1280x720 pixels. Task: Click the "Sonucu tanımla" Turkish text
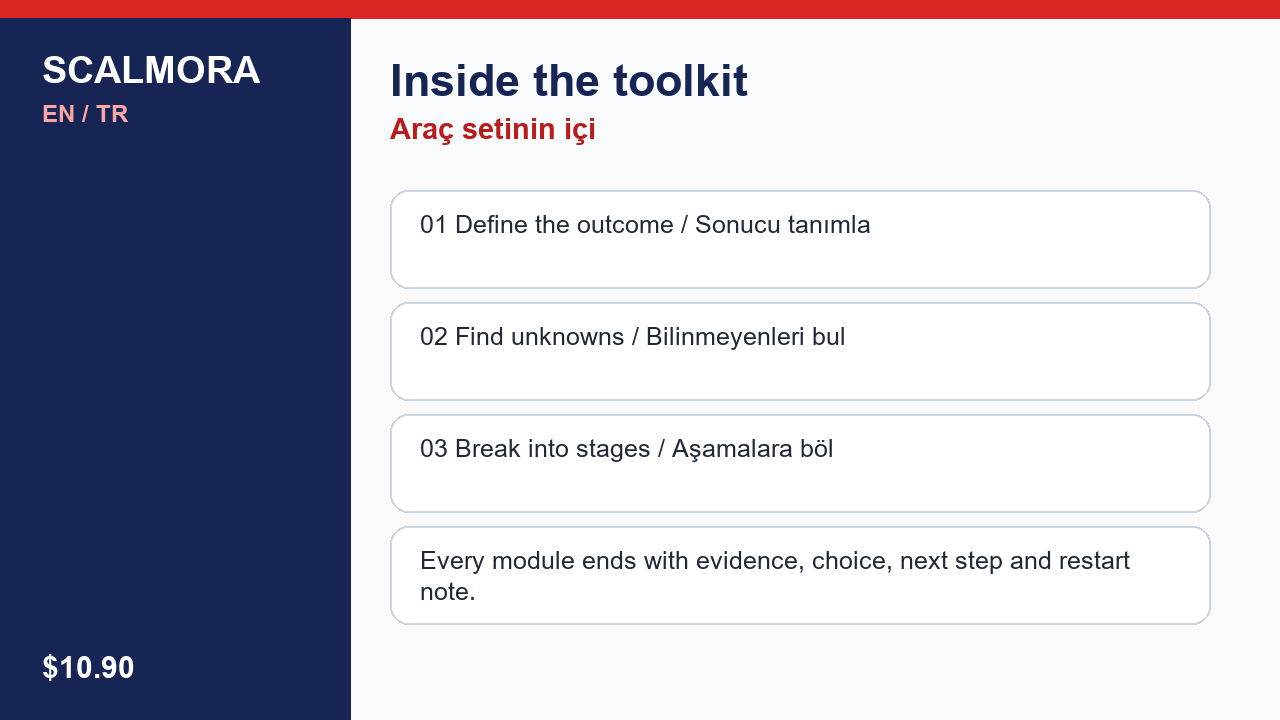(783, 225)
